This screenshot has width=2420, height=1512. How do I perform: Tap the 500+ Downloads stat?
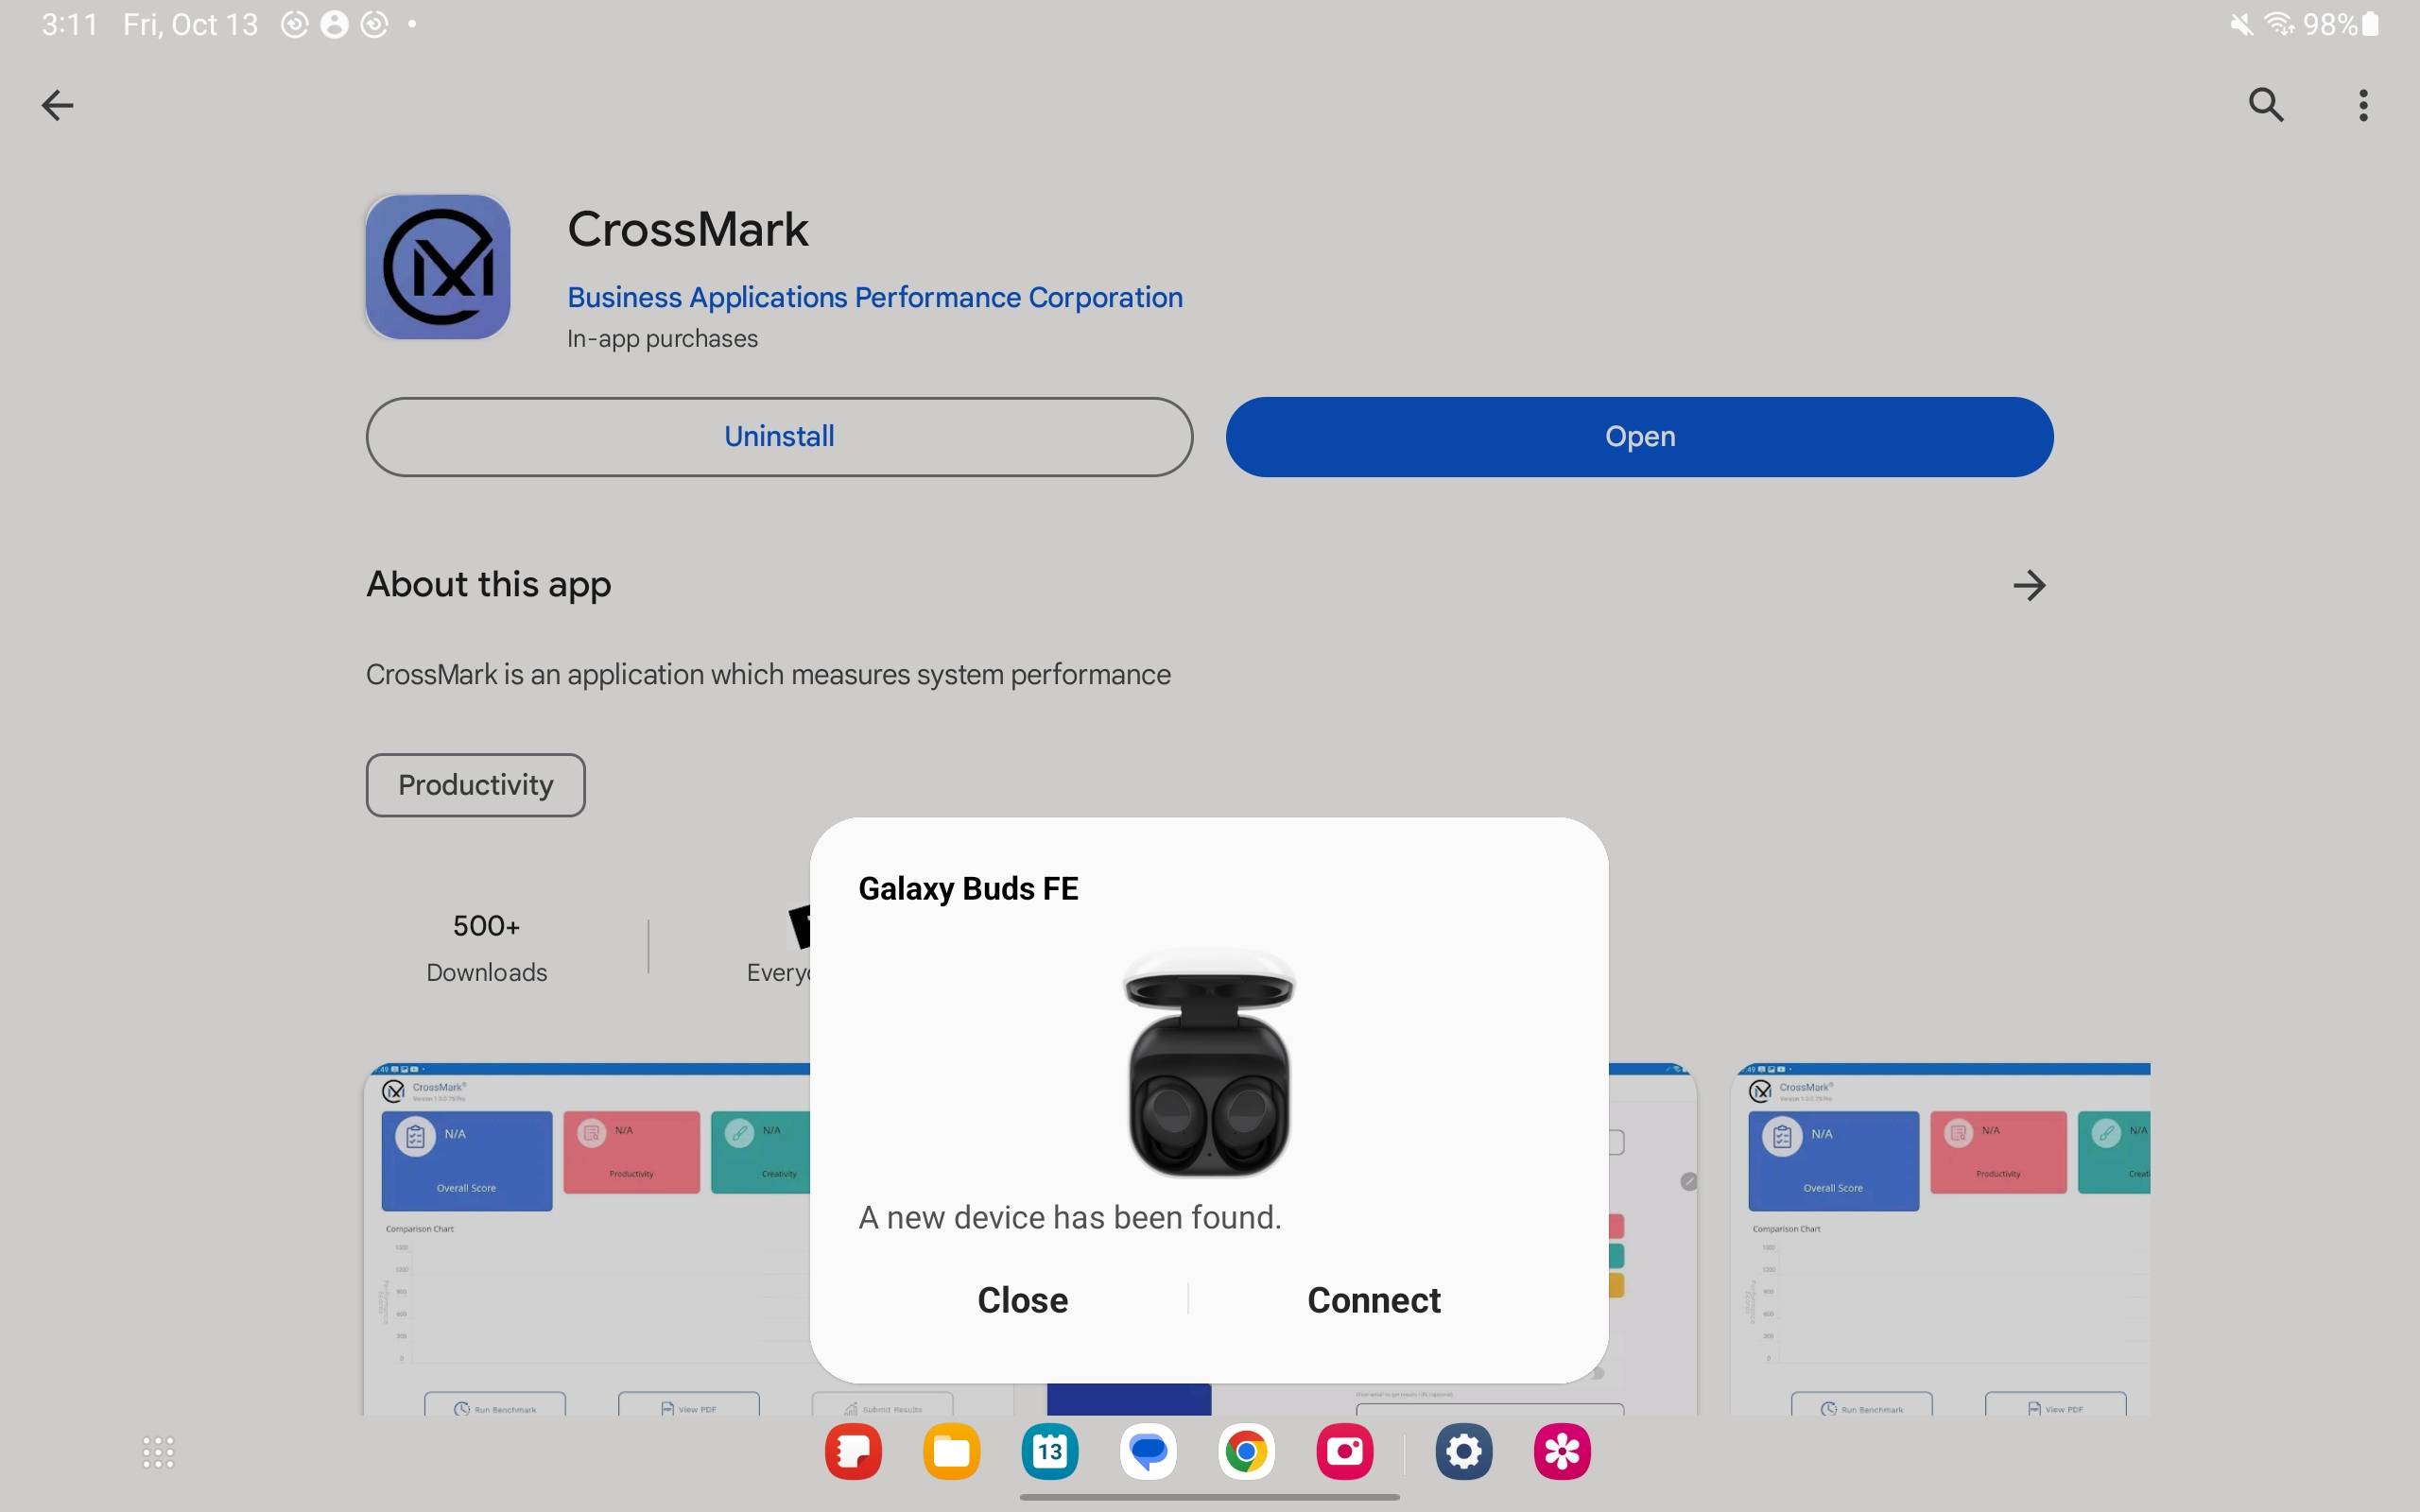pyautogui.click(x=486, y=948)
